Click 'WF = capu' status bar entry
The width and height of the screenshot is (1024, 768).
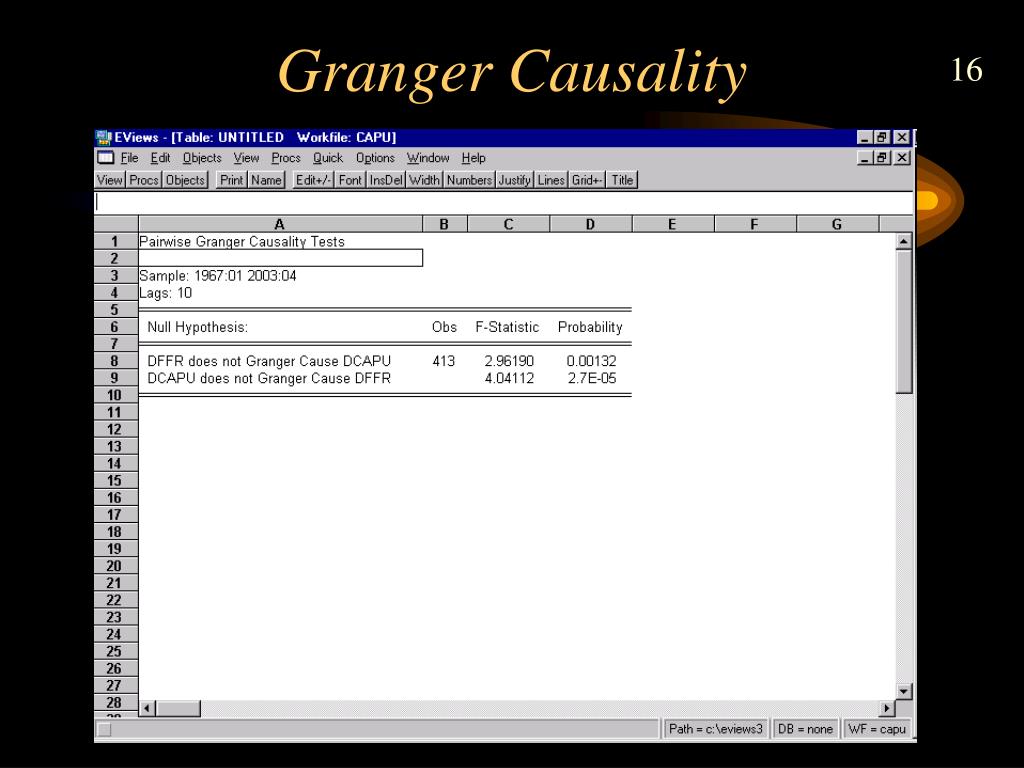pyautogui.click(x=877, y=729)
